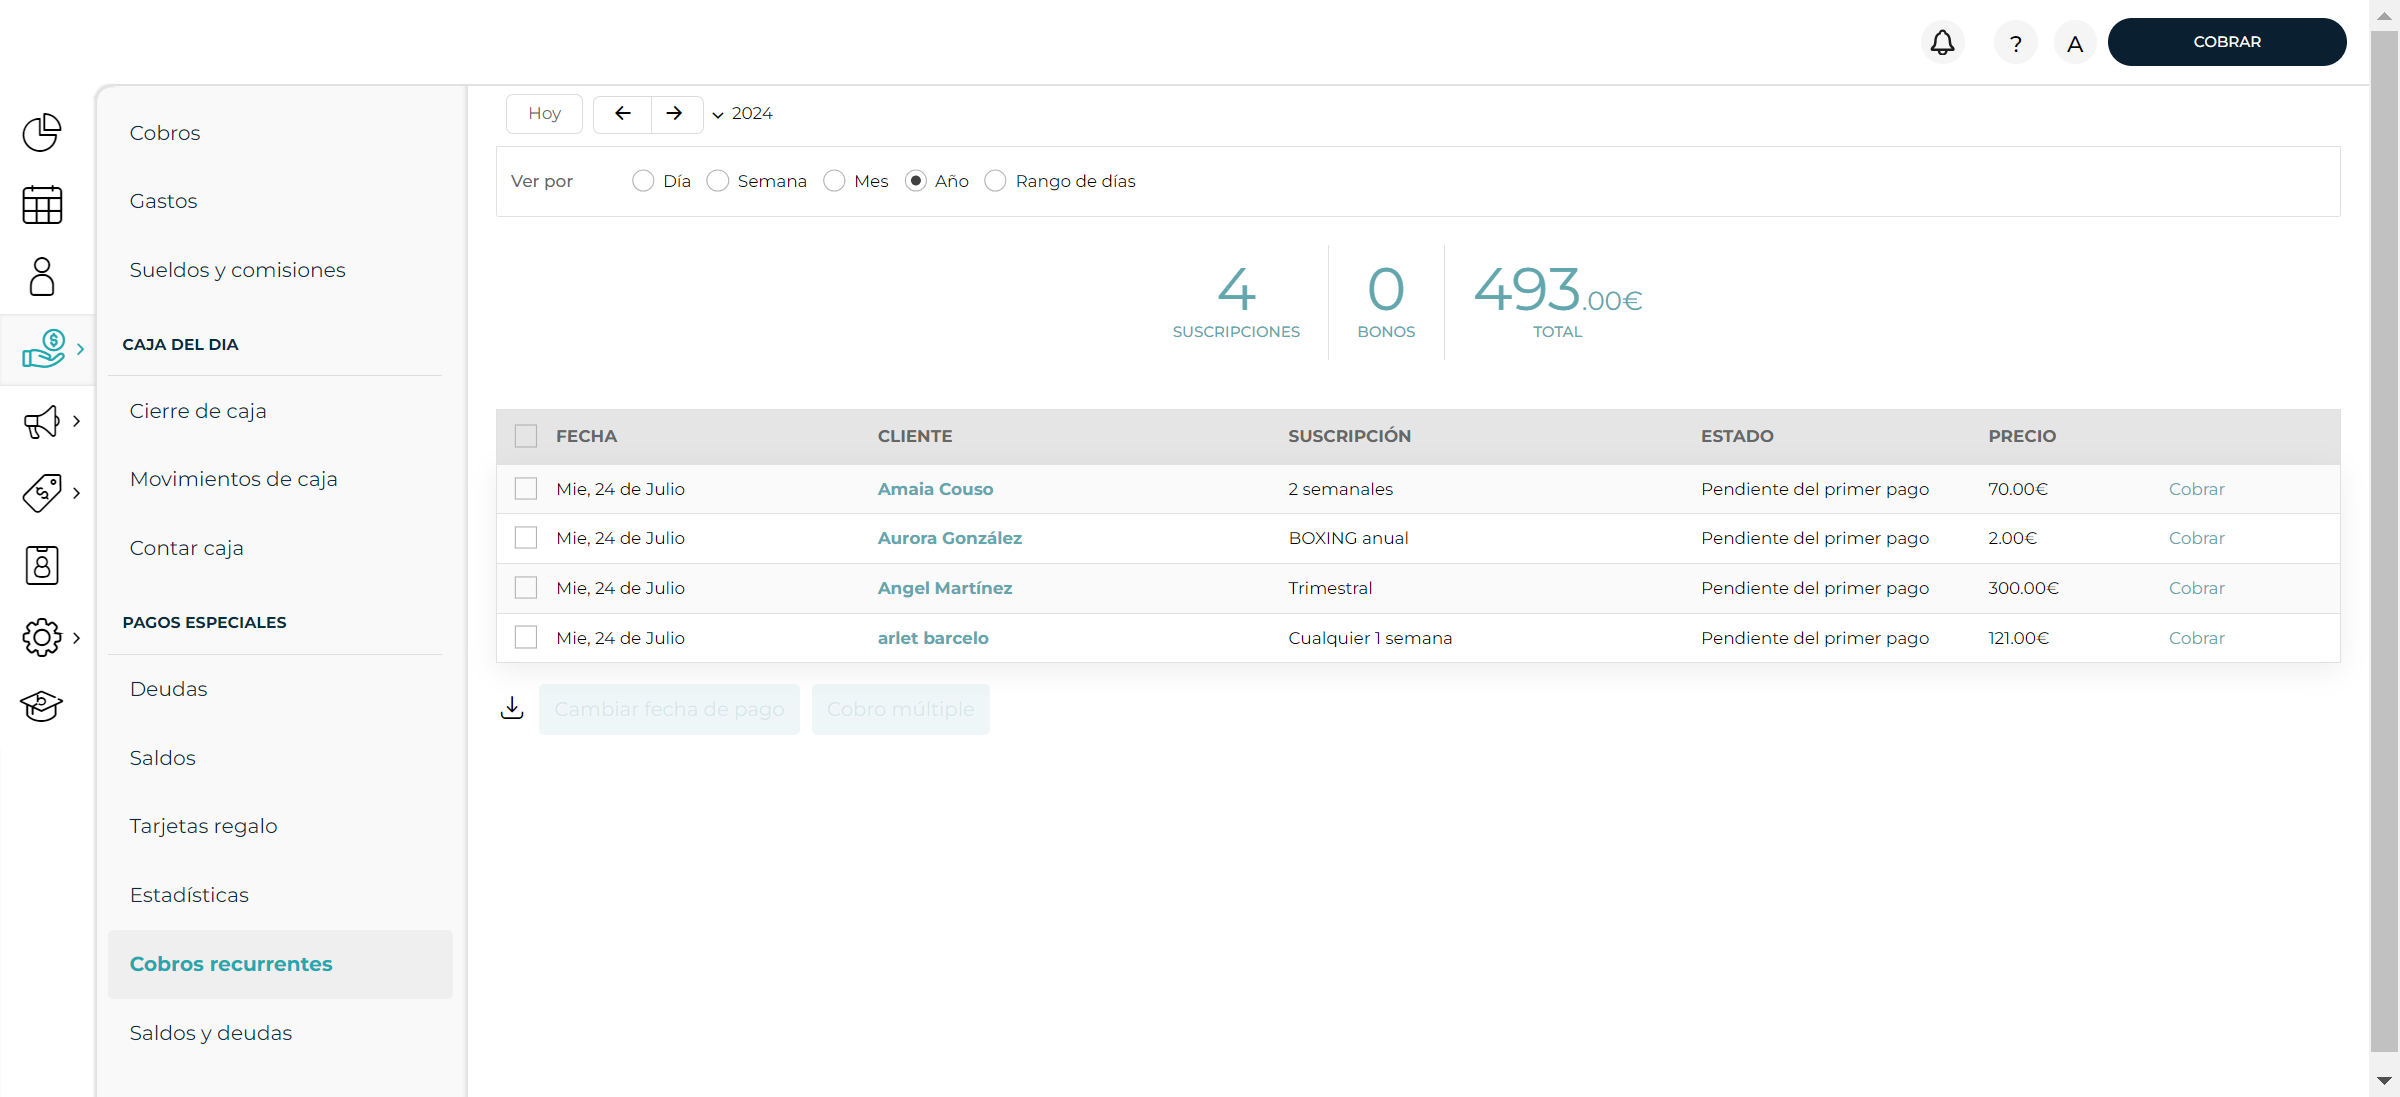Image resolution: width=2400 pixels, height=1097 pixels.
Task: Download the recurring charges list
Action: coord(512,708)
